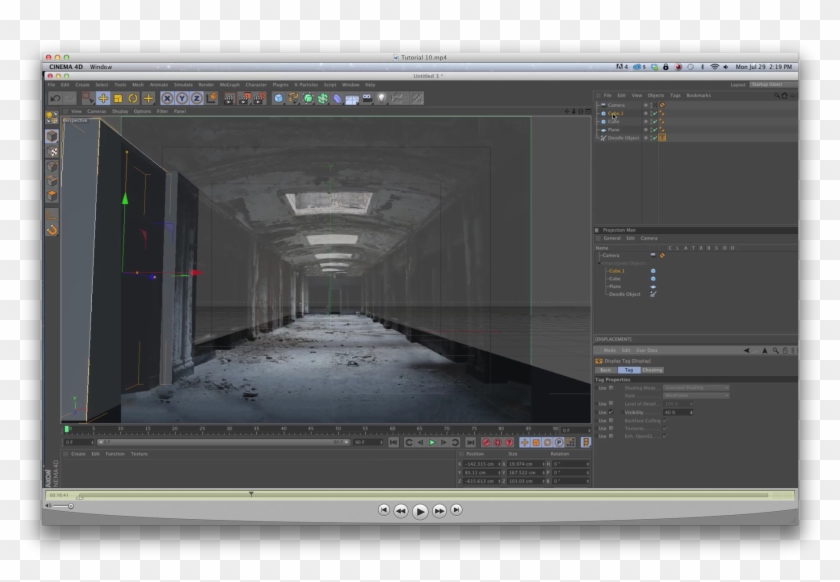
Task: Select Cube.1 in the object manager
Action: point(616,113)
